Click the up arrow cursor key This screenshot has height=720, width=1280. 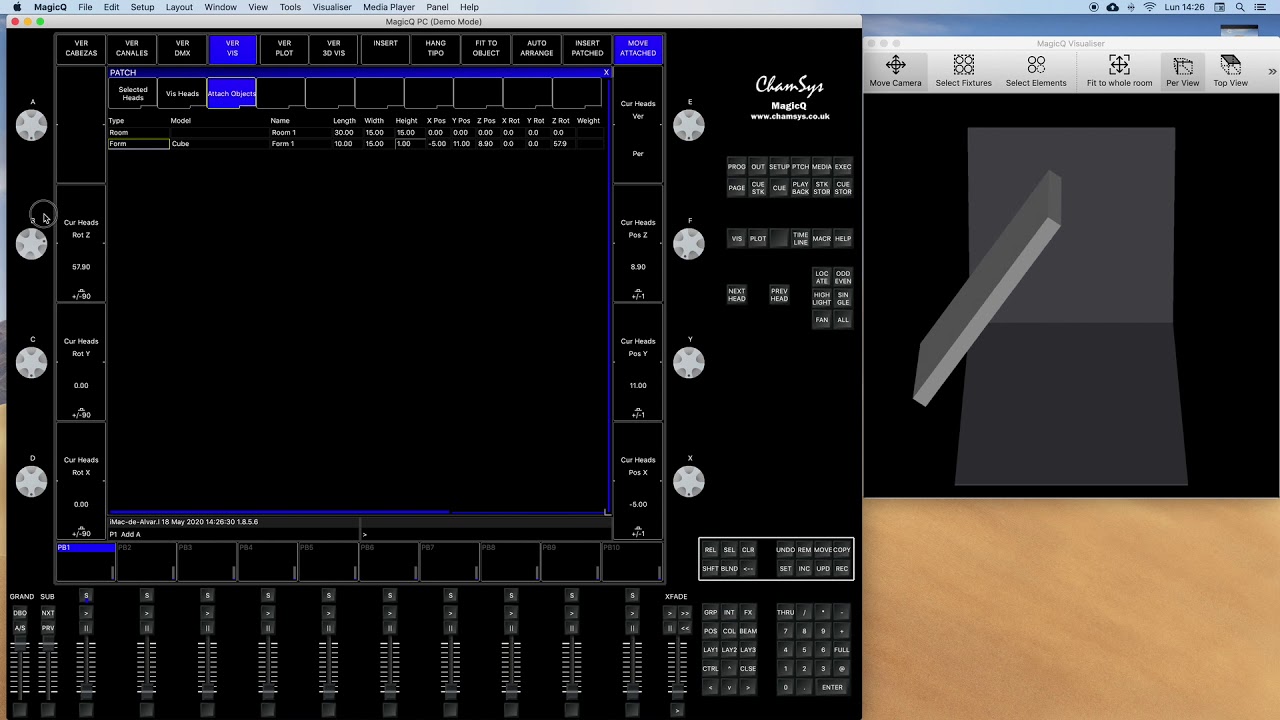(729, 669)
